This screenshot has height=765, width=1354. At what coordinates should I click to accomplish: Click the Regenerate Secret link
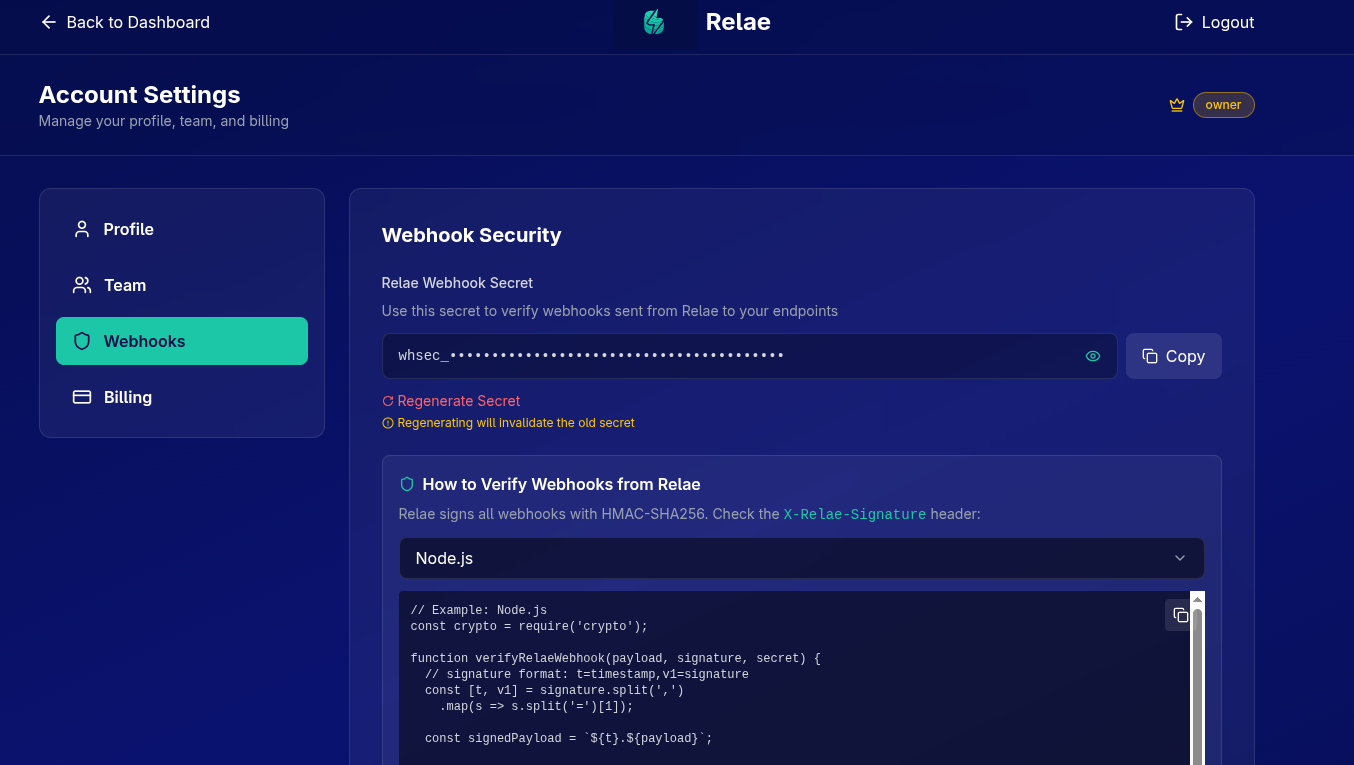coord(450,400)
